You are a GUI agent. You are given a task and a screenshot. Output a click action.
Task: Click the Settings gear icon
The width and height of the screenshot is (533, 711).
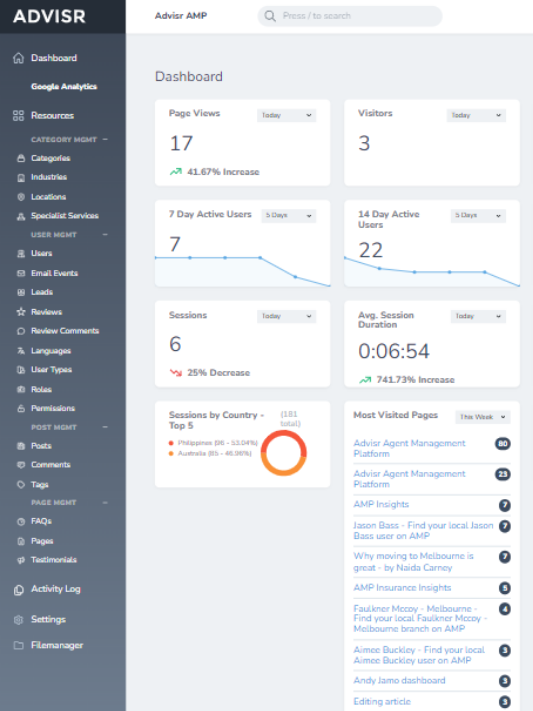tap(19, 619)
